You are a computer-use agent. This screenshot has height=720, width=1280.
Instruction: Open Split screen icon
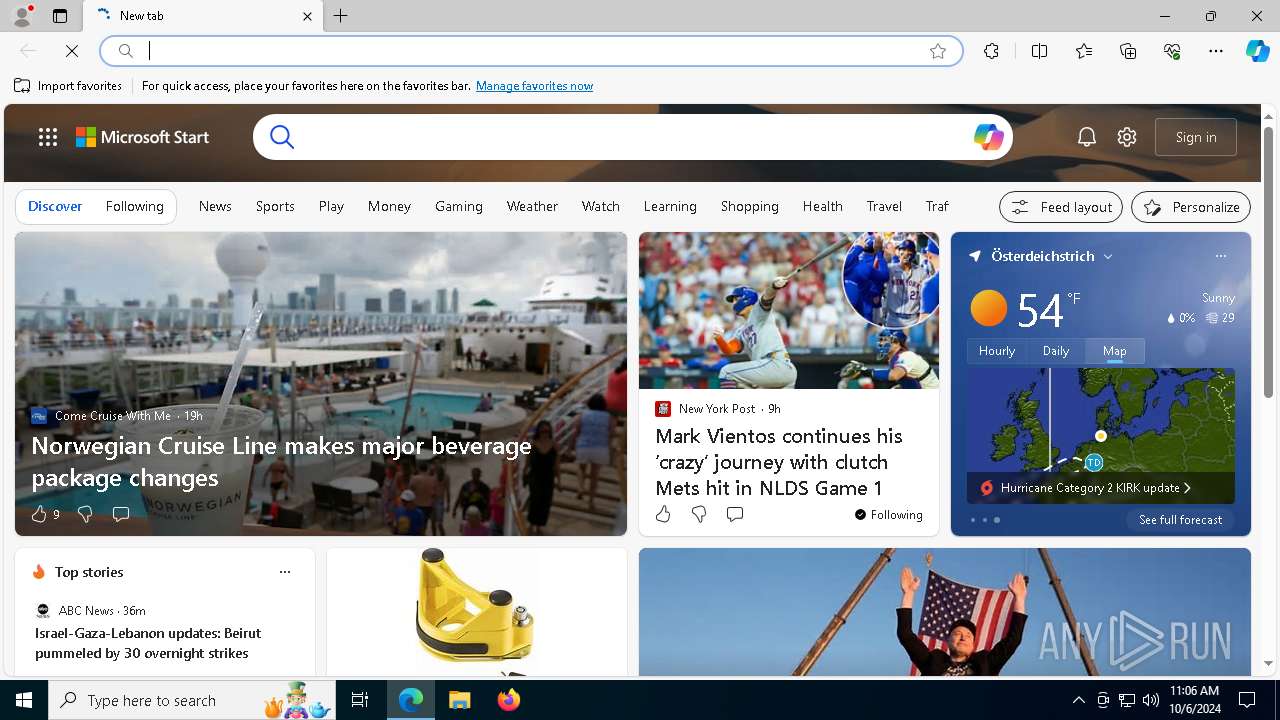point(1040,51)
